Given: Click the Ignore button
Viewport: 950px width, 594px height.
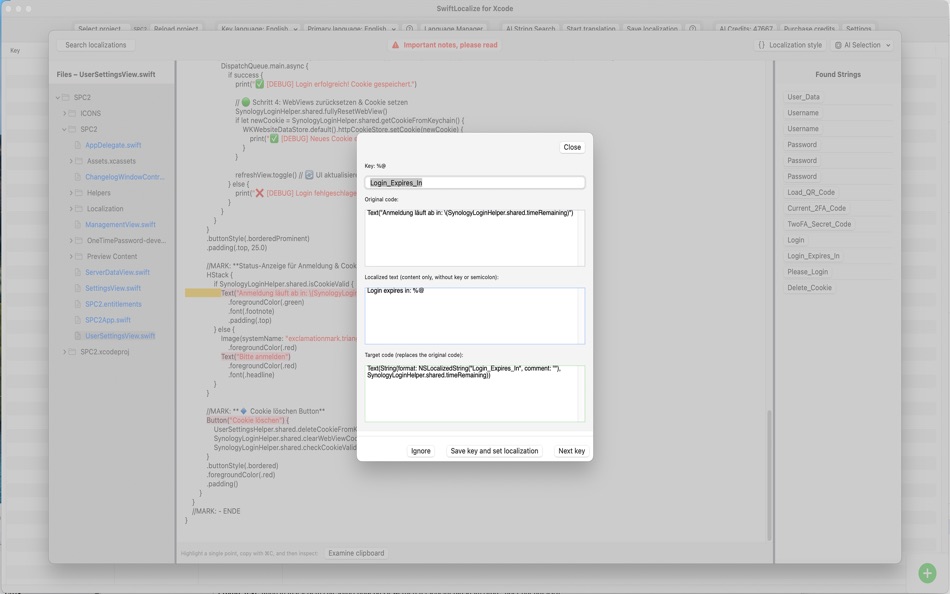Looking at the screenshot, I should coord(420,451).
